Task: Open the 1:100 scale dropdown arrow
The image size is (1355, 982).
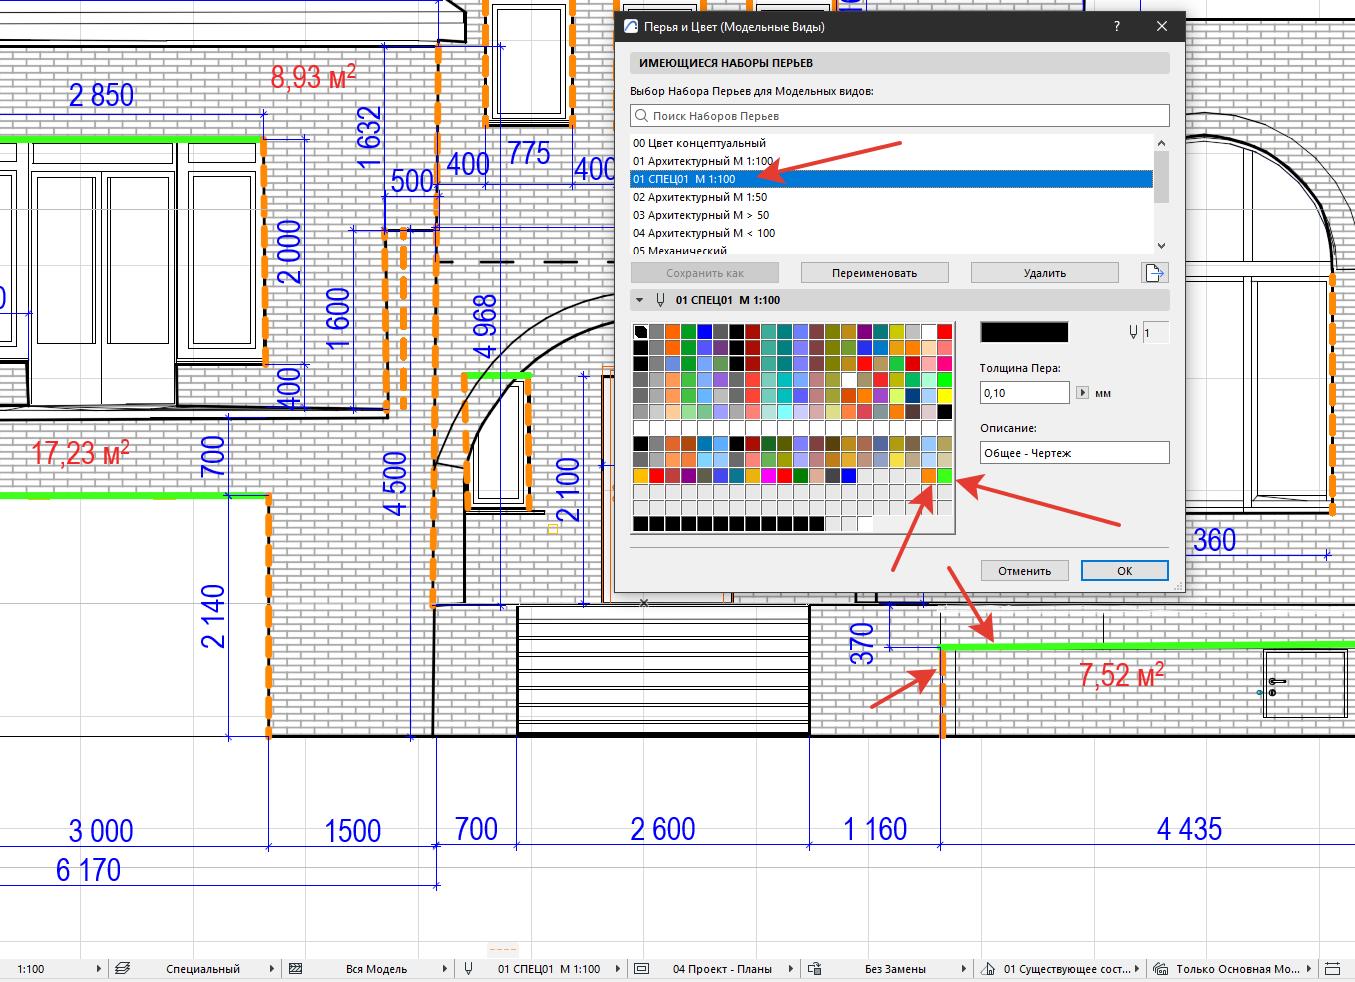Action: point(98,968)
